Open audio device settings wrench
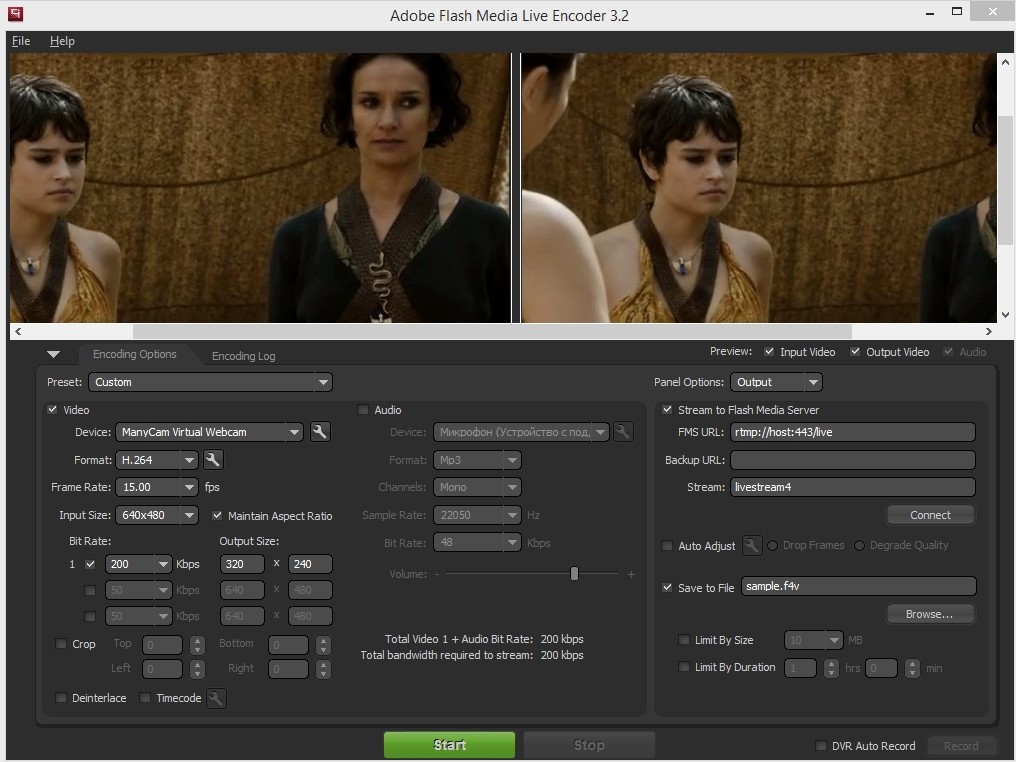The width and height of the screenshot is (1016, 762). click(x=623, y=432)
